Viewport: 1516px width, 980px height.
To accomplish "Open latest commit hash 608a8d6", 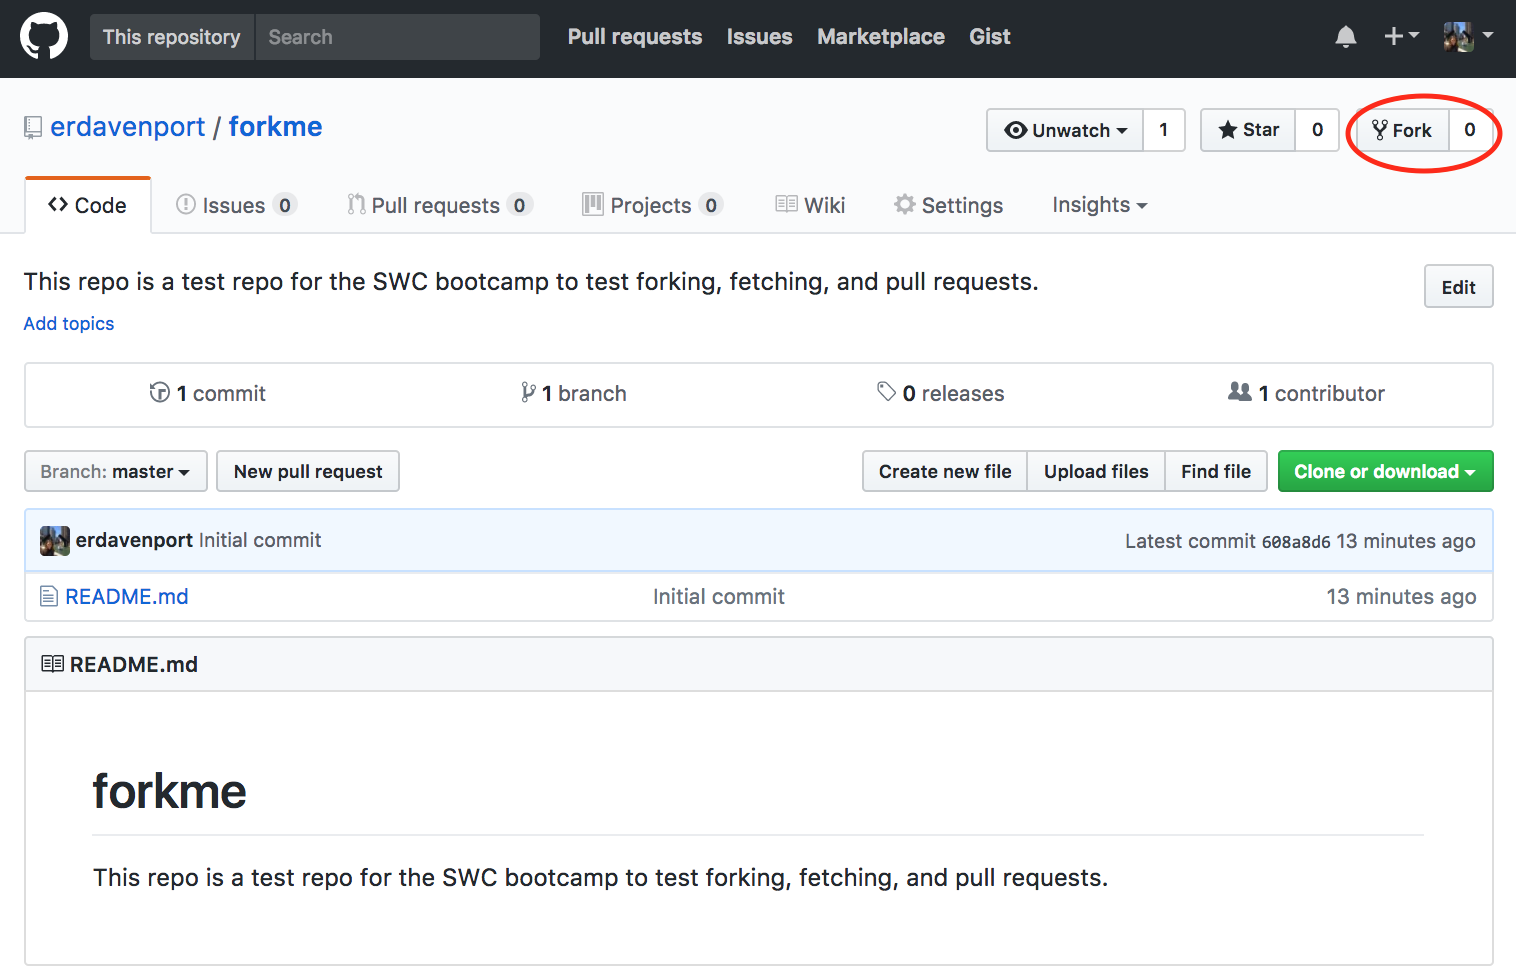I will (x=1296, y=542).
